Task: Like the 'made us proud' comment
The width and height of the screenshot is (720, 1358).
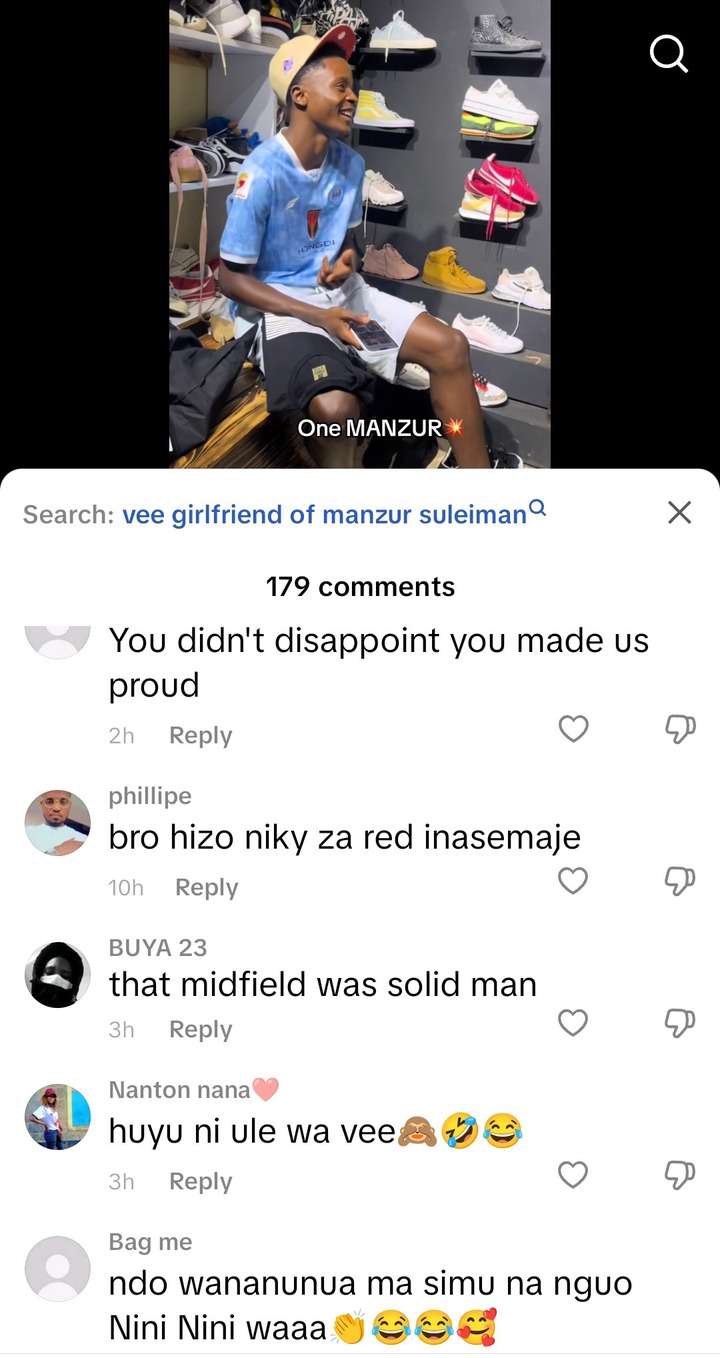Action: pyautogui.click(x=573, y=729)
